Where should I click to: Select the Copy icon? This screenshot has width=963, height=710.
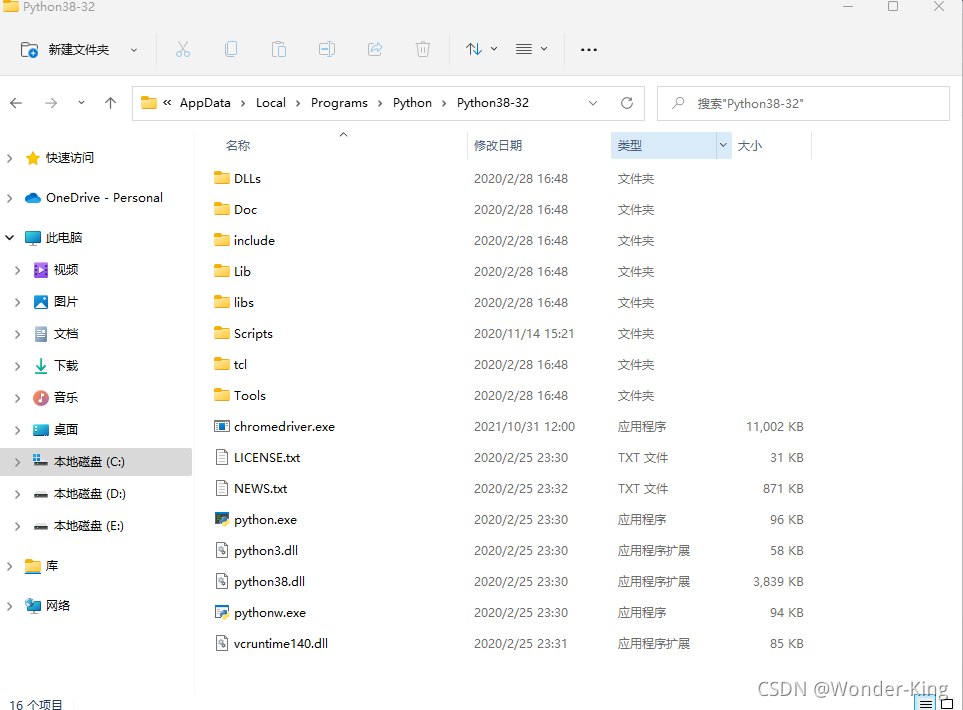pos(231,48)
